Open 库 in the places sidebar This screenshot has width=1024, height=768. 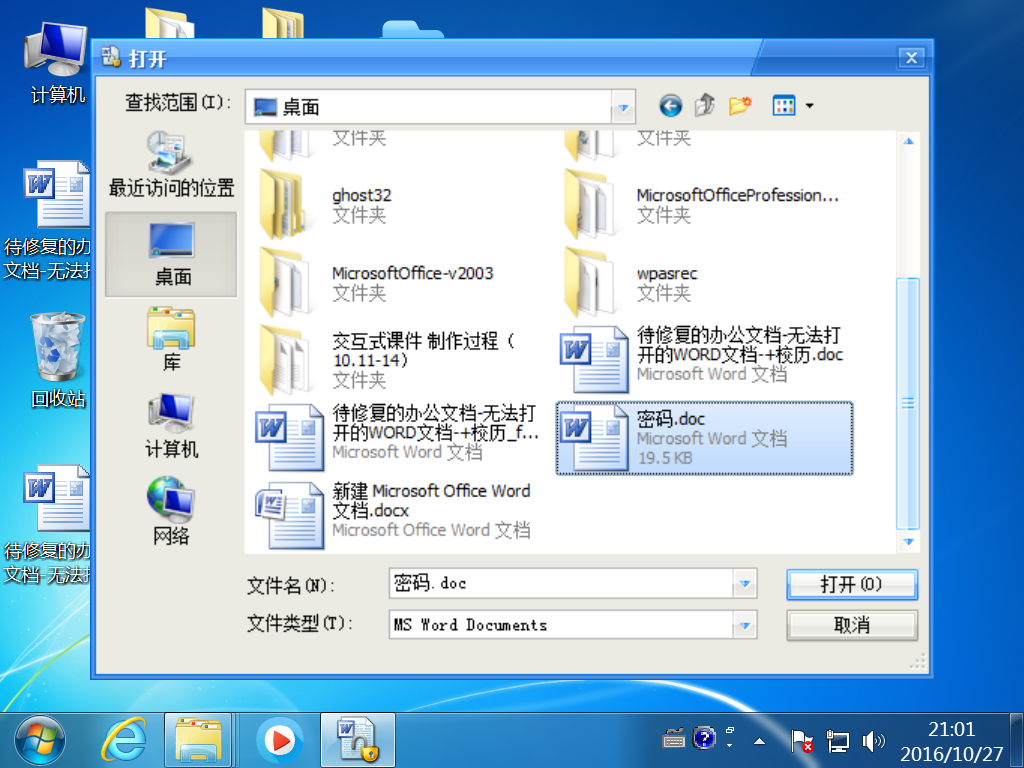click(x=171, y=340)
